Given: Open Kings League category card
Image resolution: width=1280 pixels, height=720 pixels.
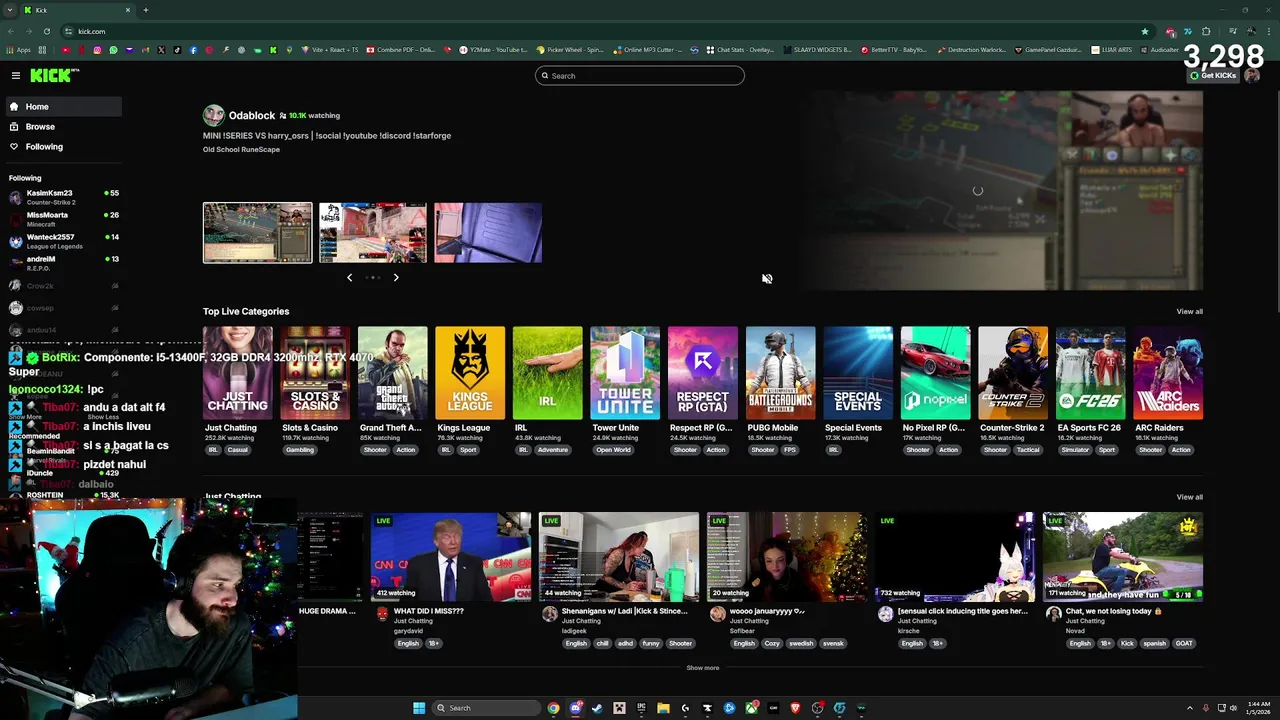Looking at the screenshot, I should 470,373.
